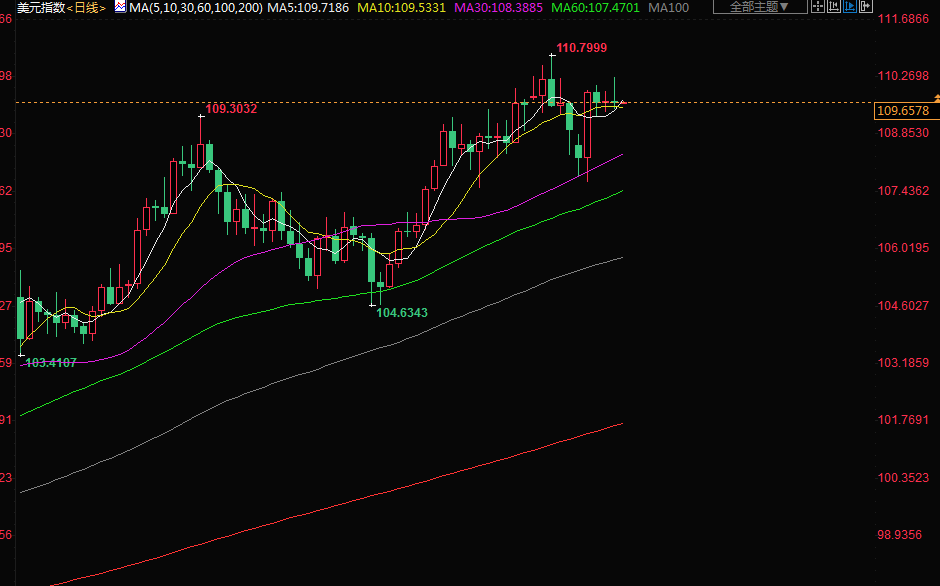Click the 日线 period selector
Screen dimensions: 940x586
coord(85,7)
